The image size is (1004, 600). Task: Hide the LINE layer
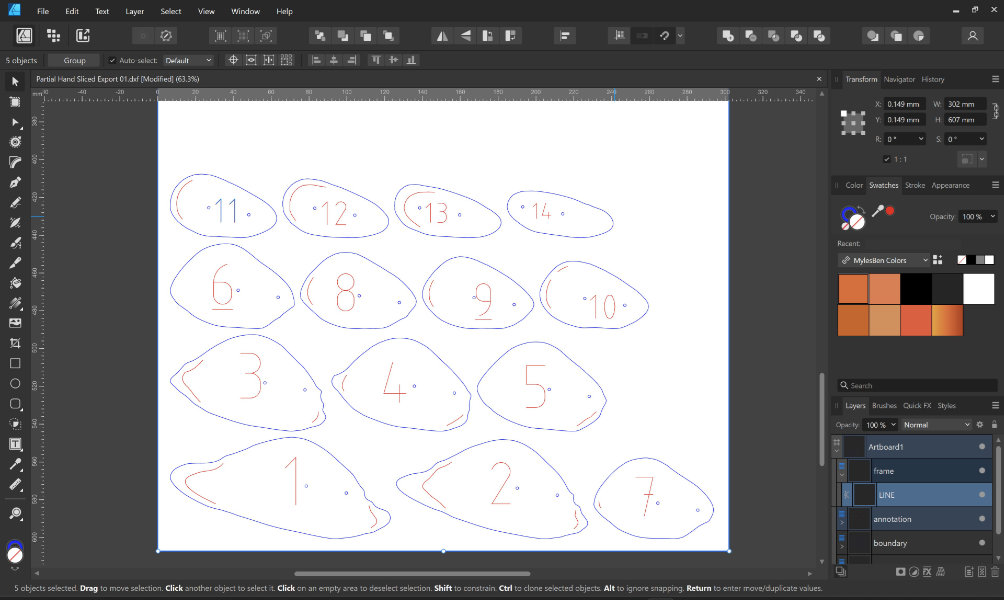(982, 494)
